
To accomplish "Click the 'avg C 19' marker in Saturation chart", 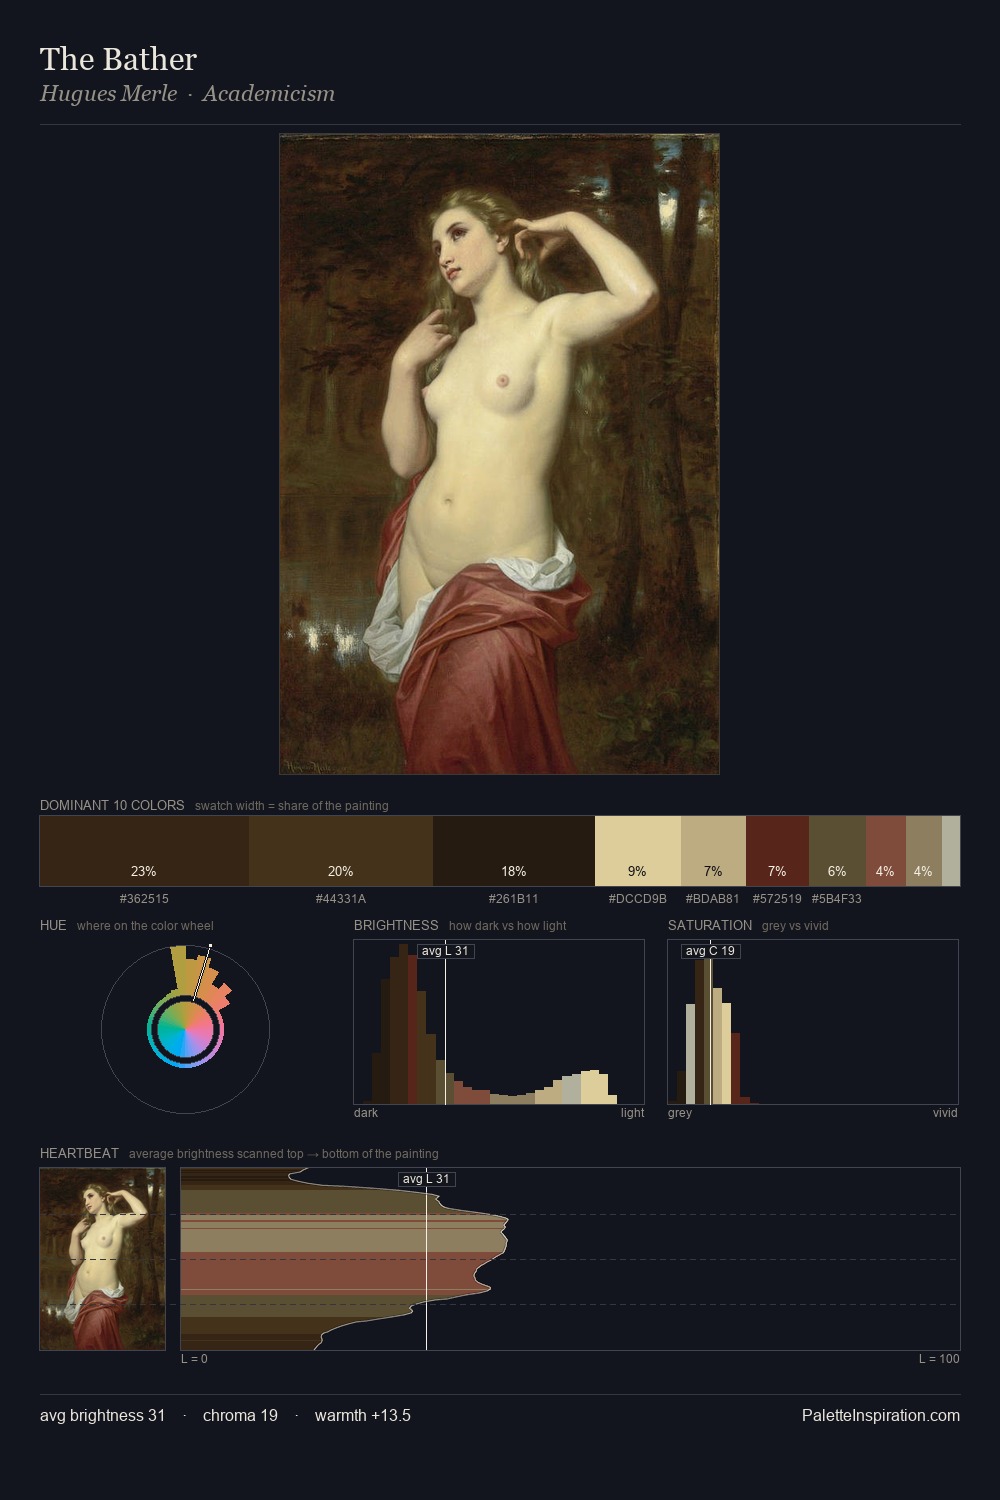I will [711, 951].
